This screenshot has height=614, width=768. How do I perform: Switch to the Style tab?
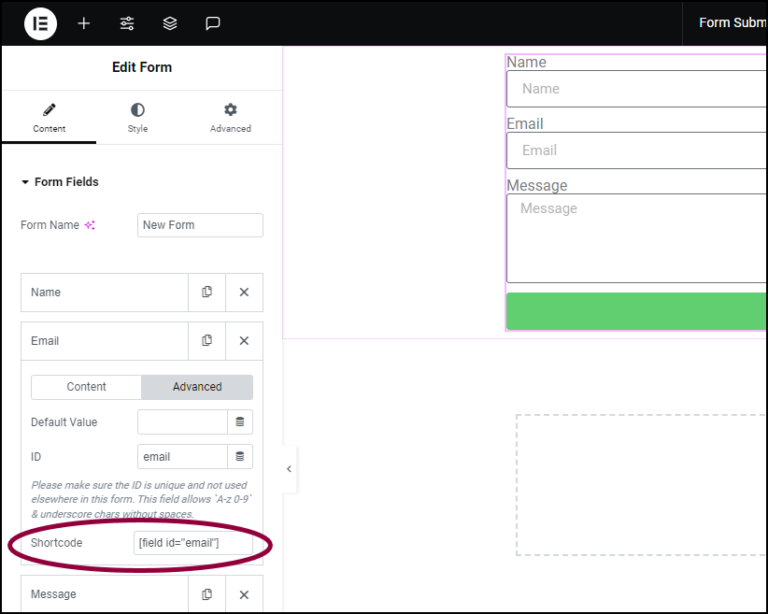pyautogui.click(x=137, y=117)
